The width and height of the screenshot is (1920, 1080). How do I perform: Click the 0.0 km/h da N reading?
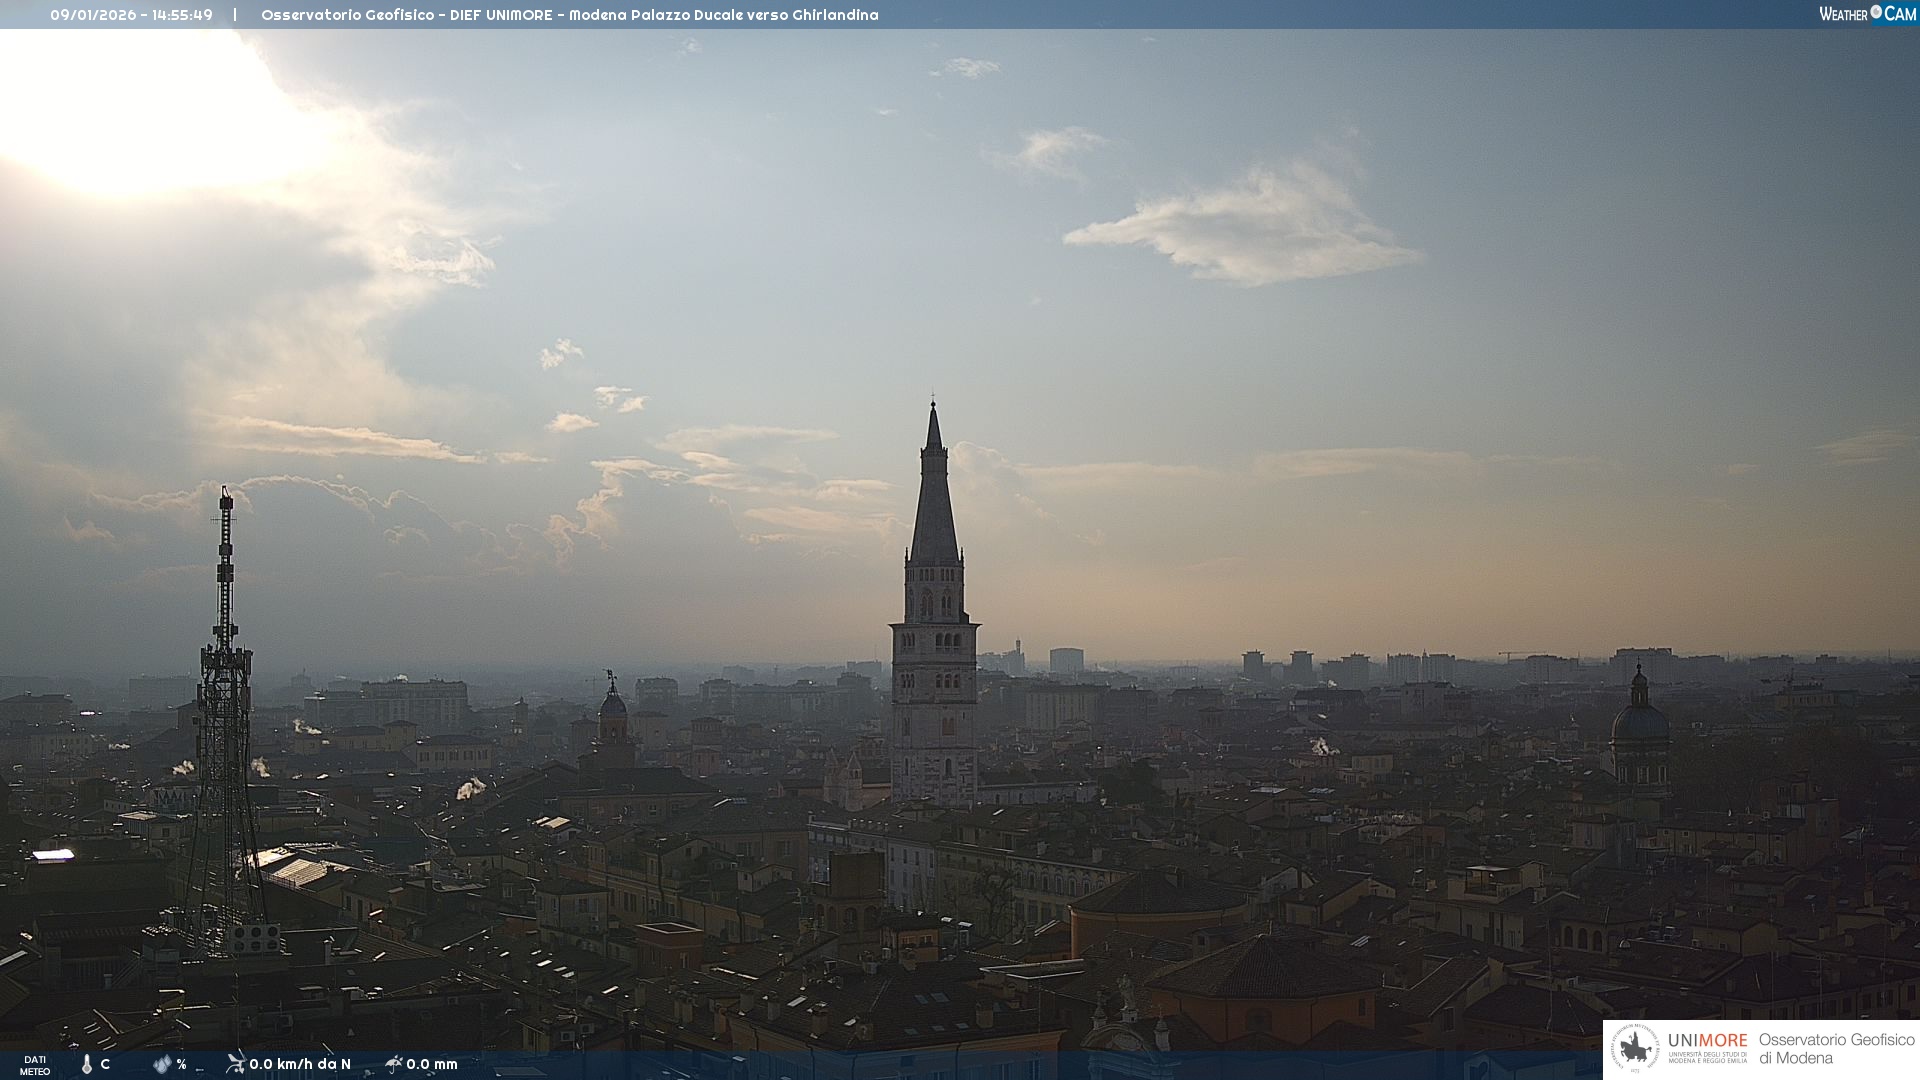point(300,1064)
